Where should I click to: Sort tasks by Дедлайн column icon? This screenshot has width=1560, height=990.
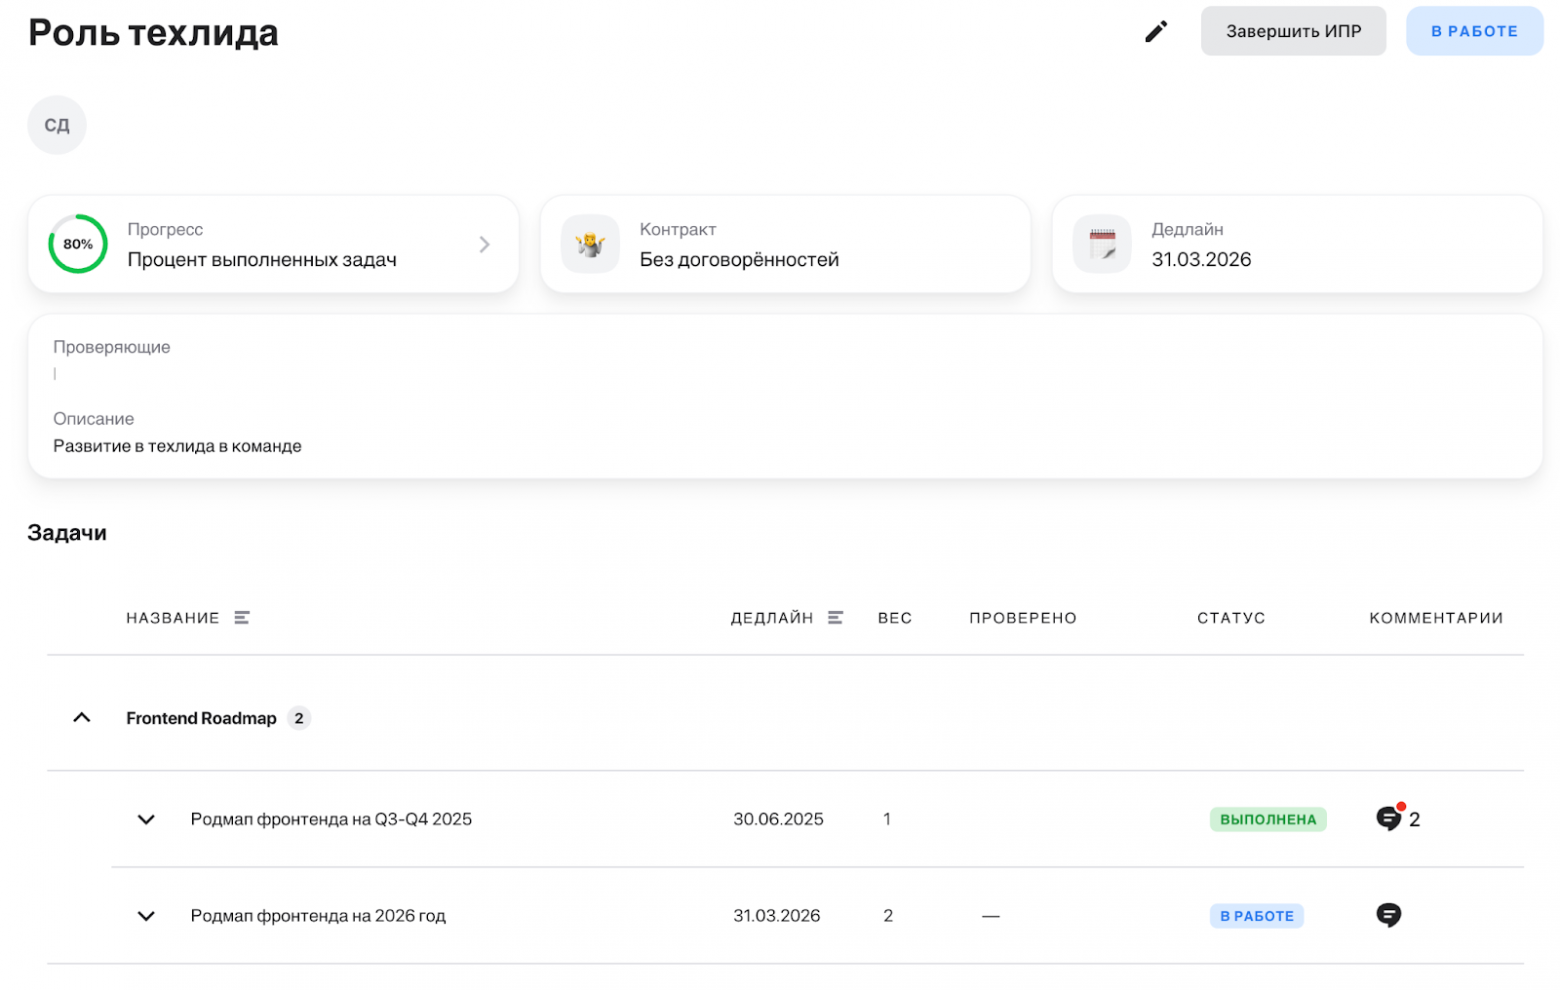[x=835, y=618]
